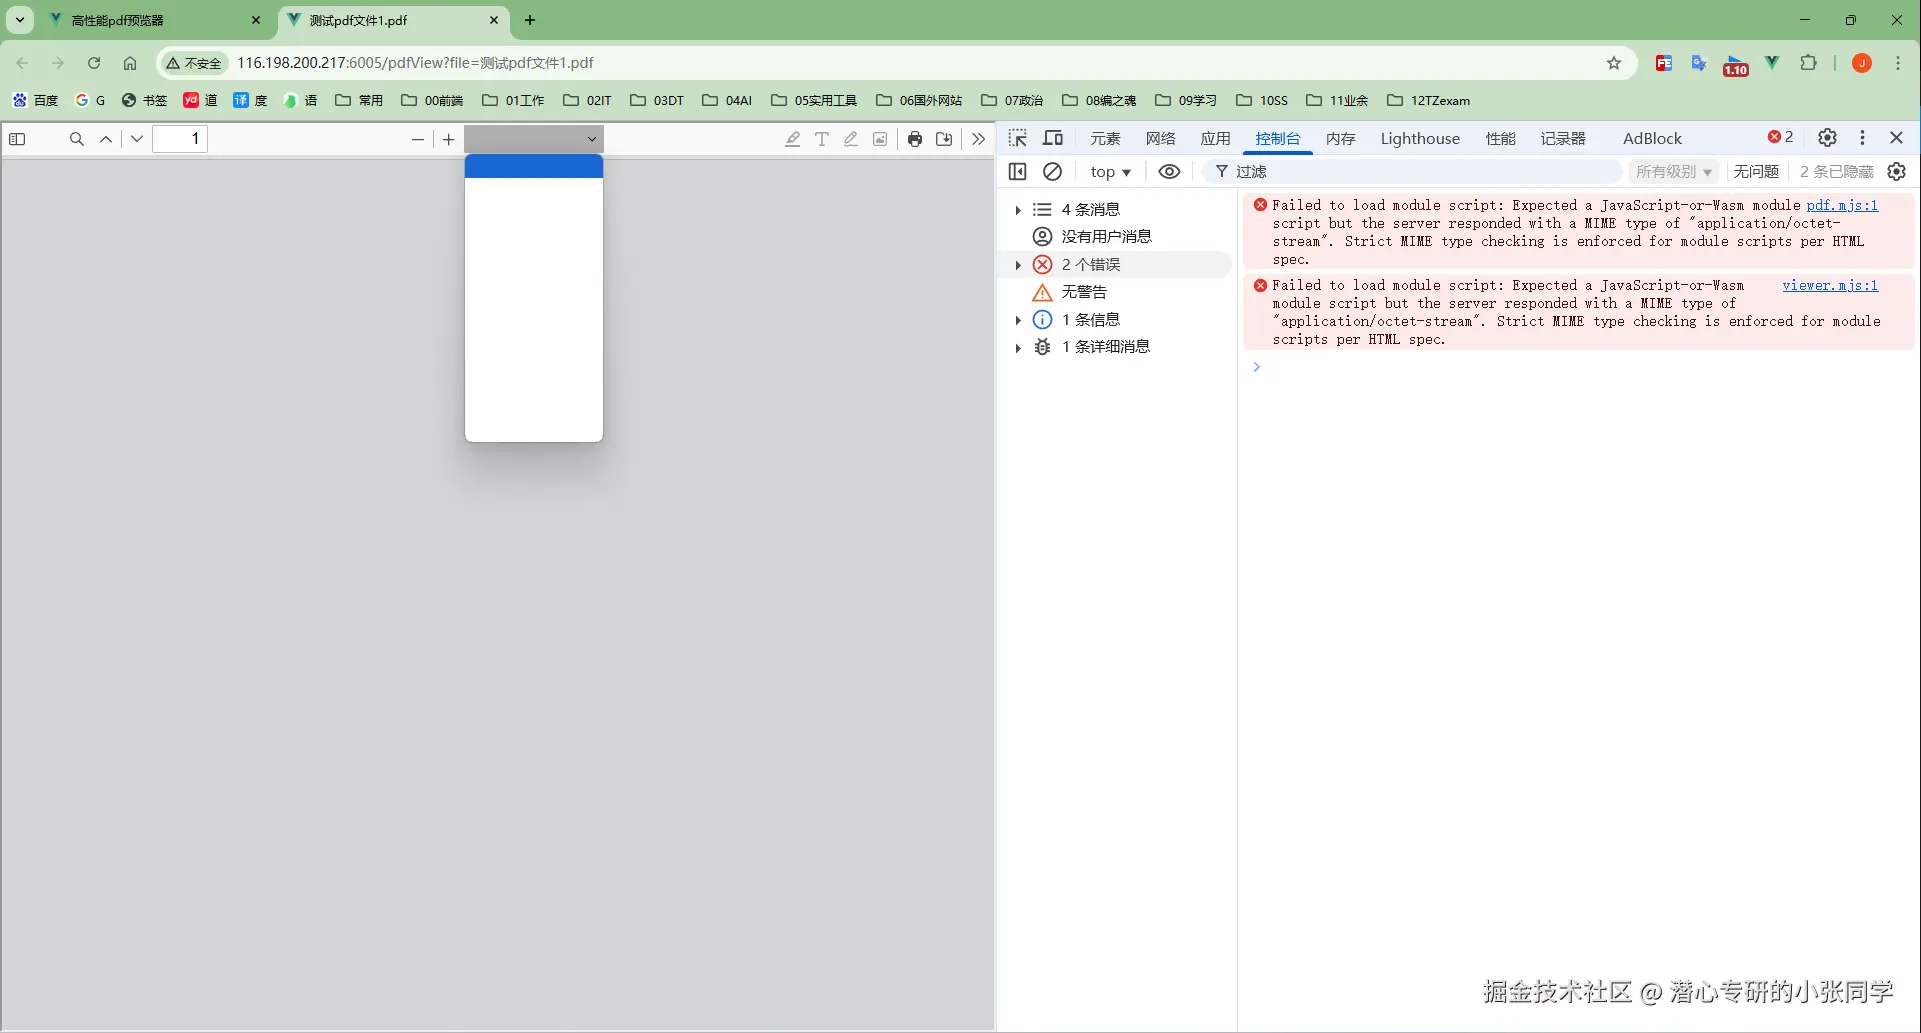The width and height of the screenshot is (1921, 1033).
Task: Open the Chrome three-dot menu
Action: pos(1898,63)
